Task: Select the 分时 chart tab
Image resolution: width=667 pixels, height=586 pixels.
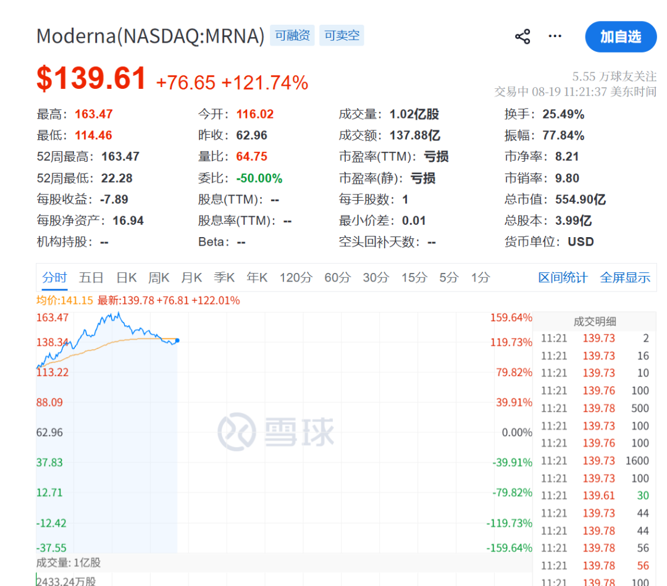Action: click(54, 278)
